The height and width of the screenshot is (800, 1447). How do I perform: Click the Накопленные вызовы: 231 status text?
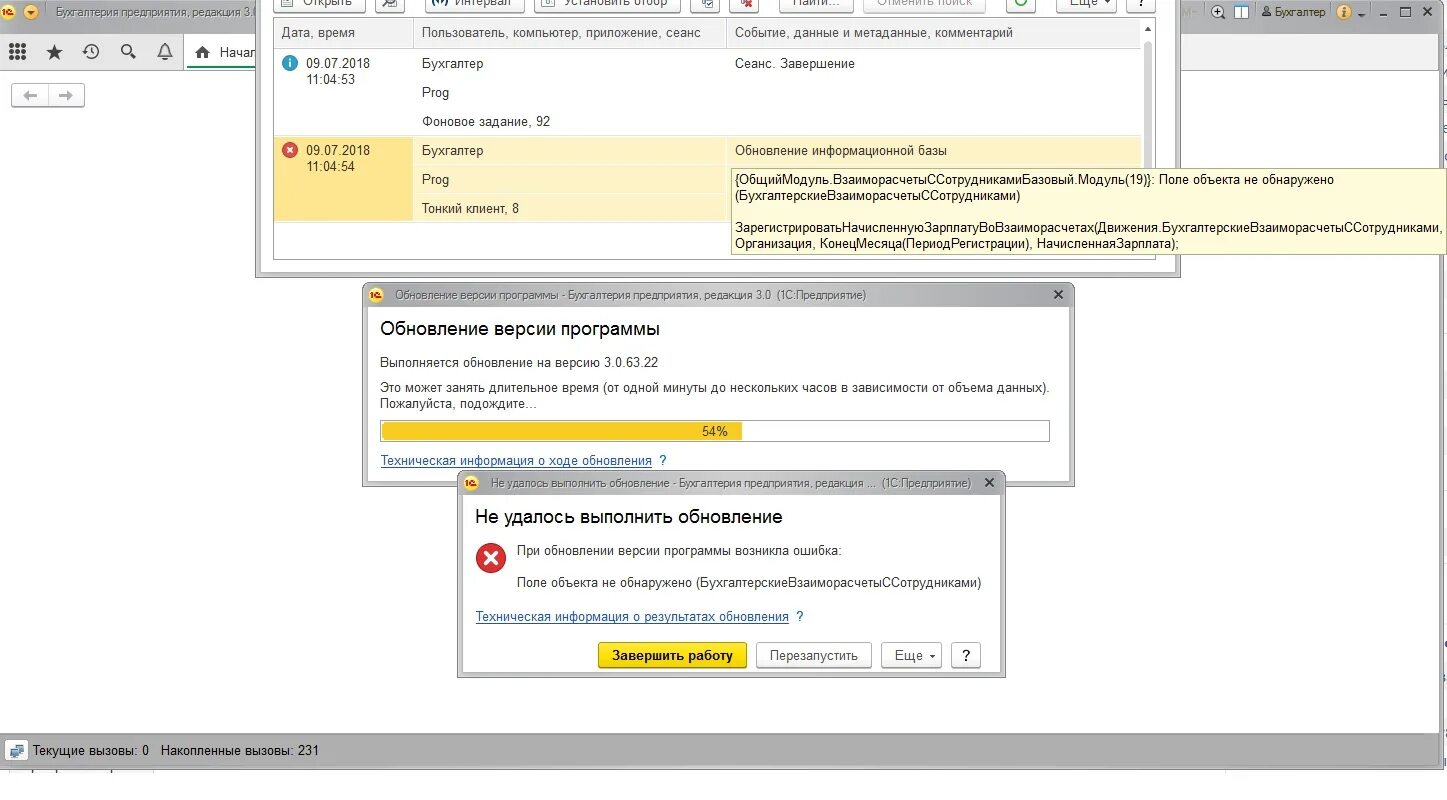point(240,750)
